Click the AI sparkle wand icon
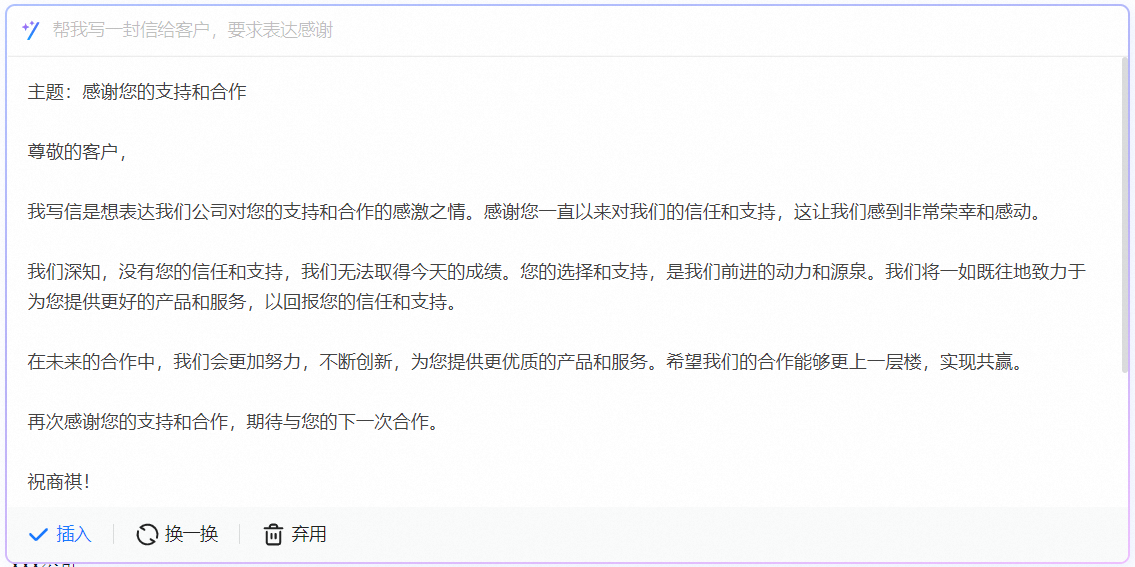The width and height of the screenshot is (1135, 567). [31, 30]
